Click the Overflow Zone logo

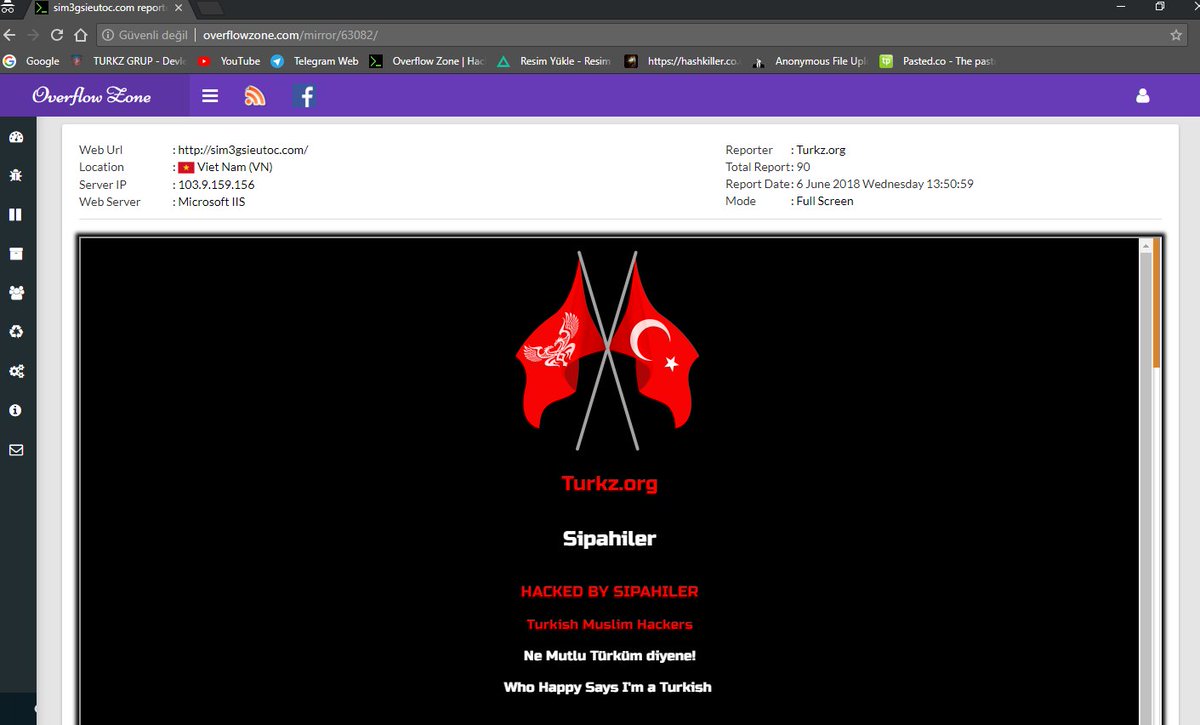pos(92,96)
